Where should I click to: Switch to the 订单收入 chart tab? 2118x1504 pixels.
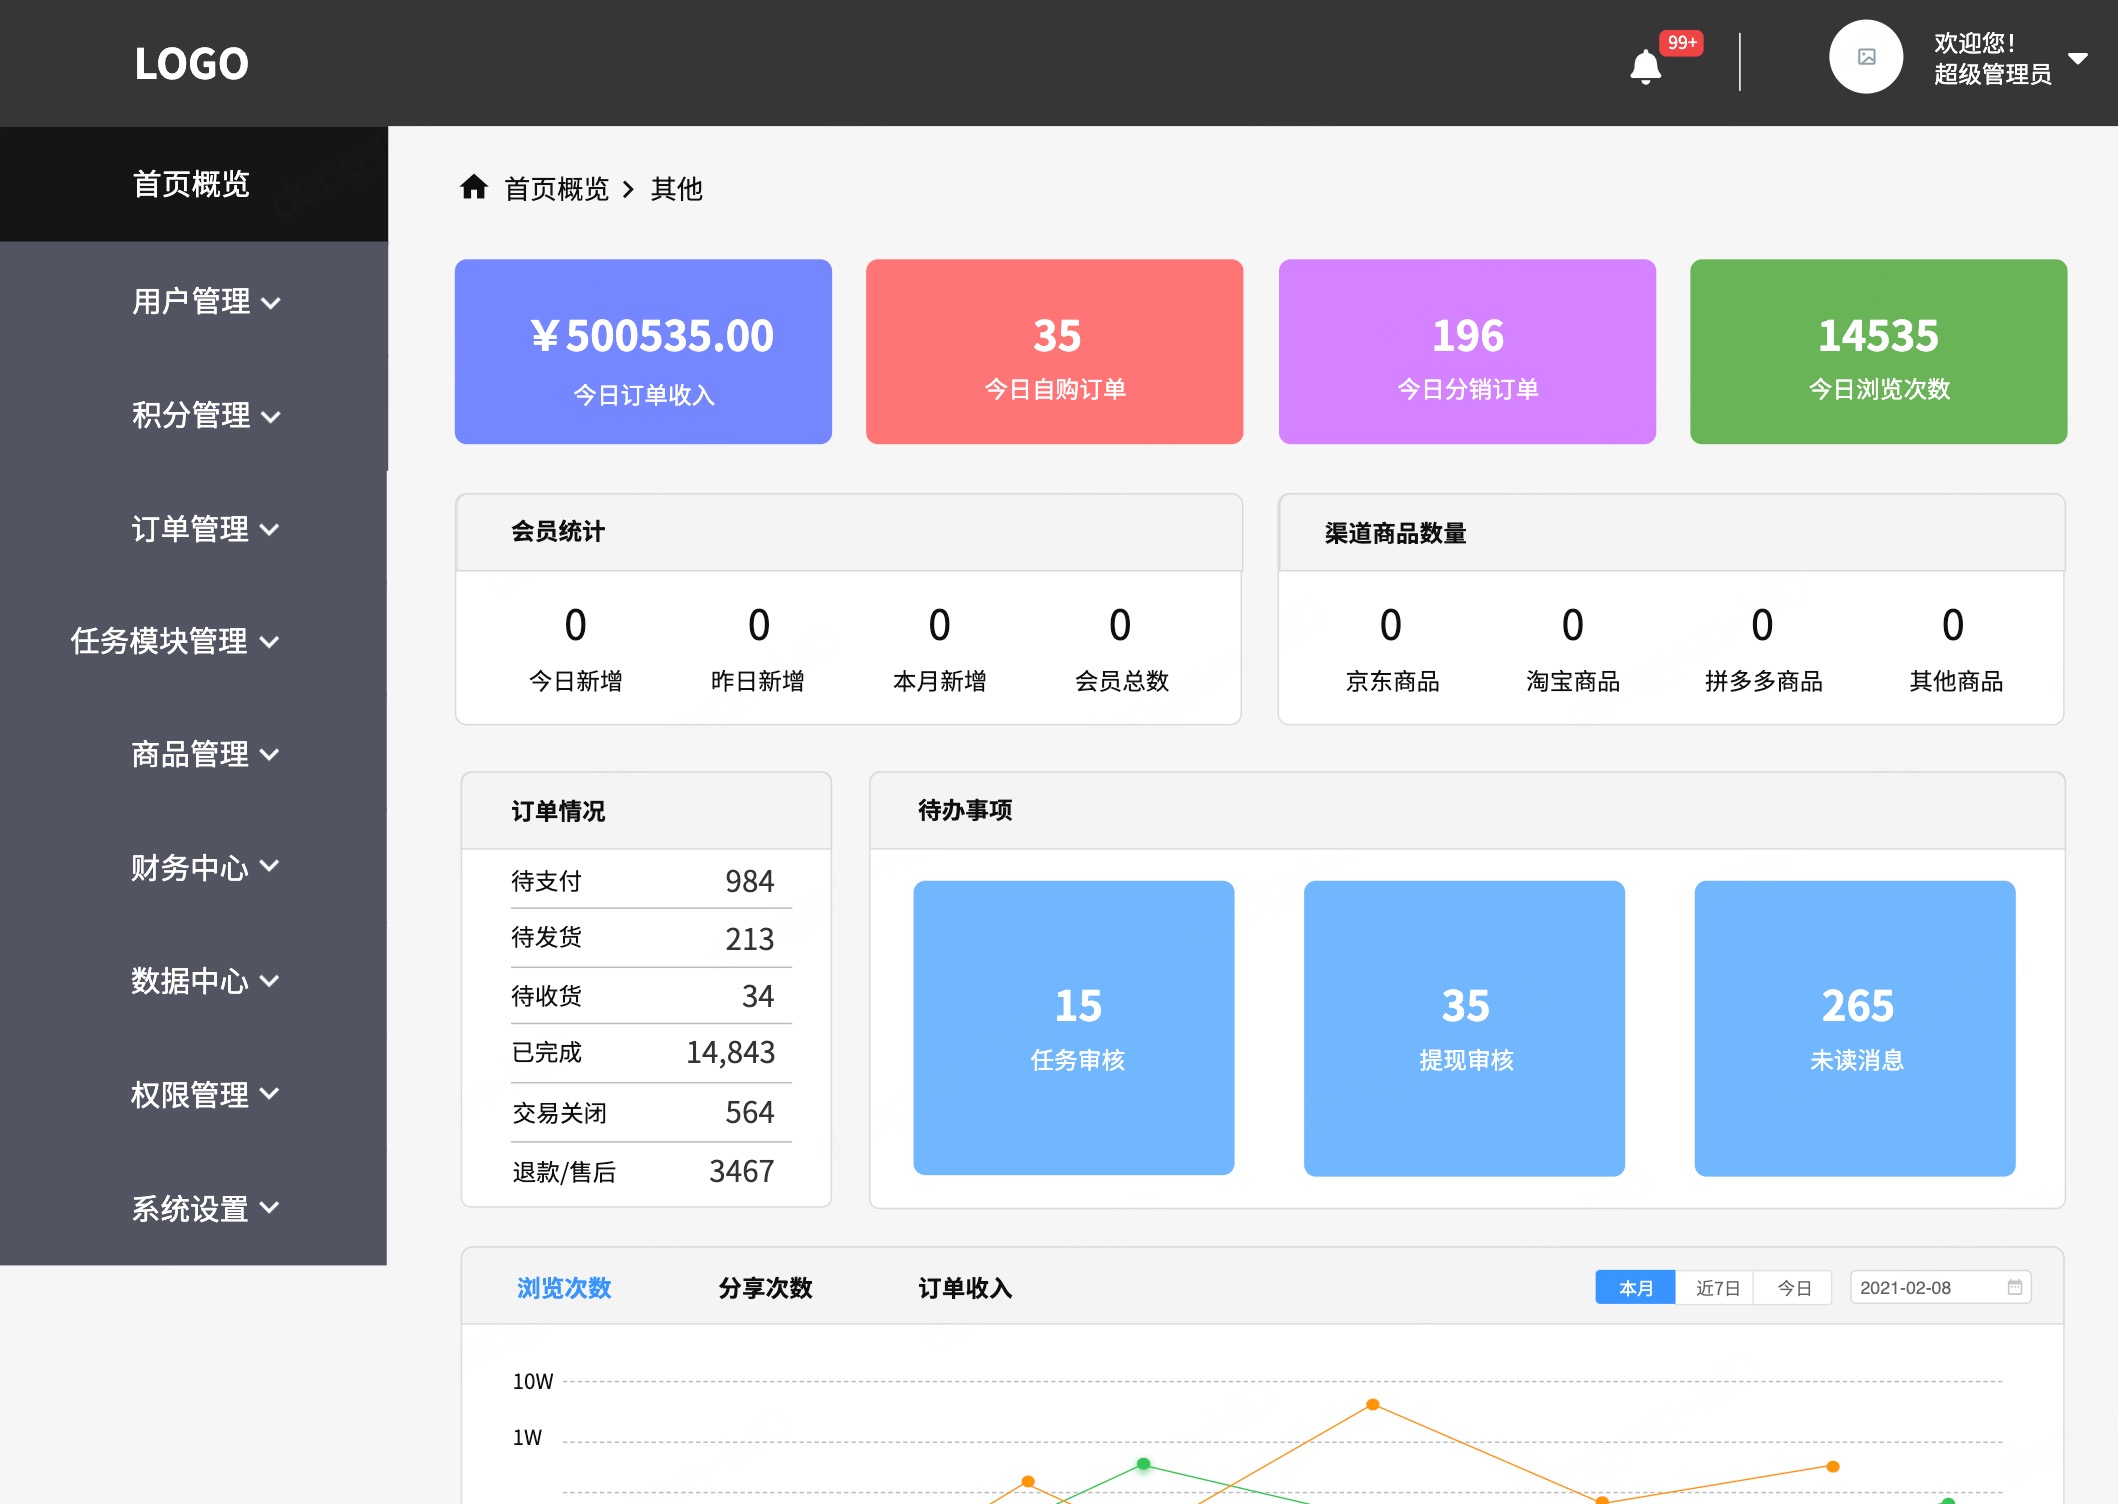(965, 1288)
